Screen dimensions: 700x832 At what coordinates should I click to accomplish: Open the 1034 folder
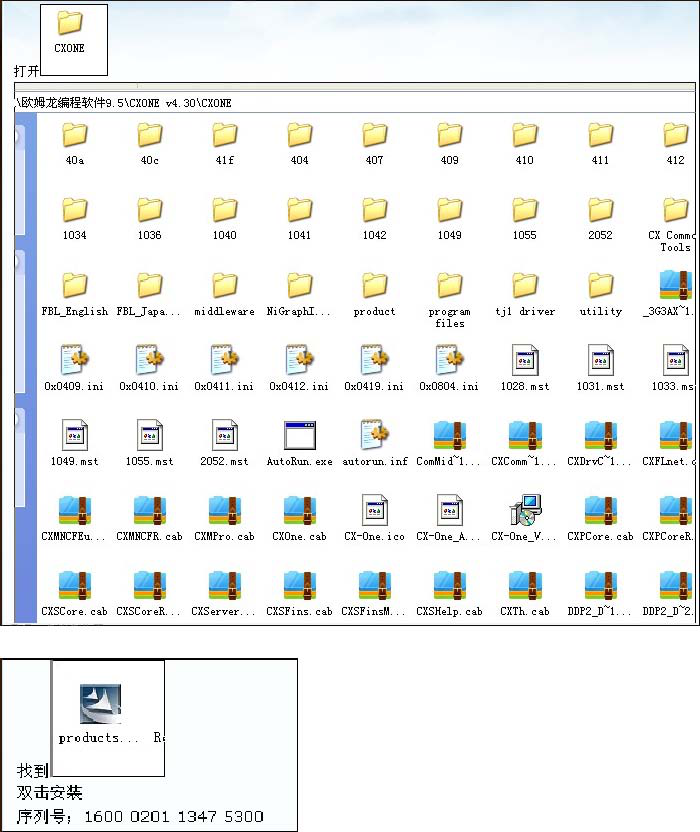[x=74, y=219]
